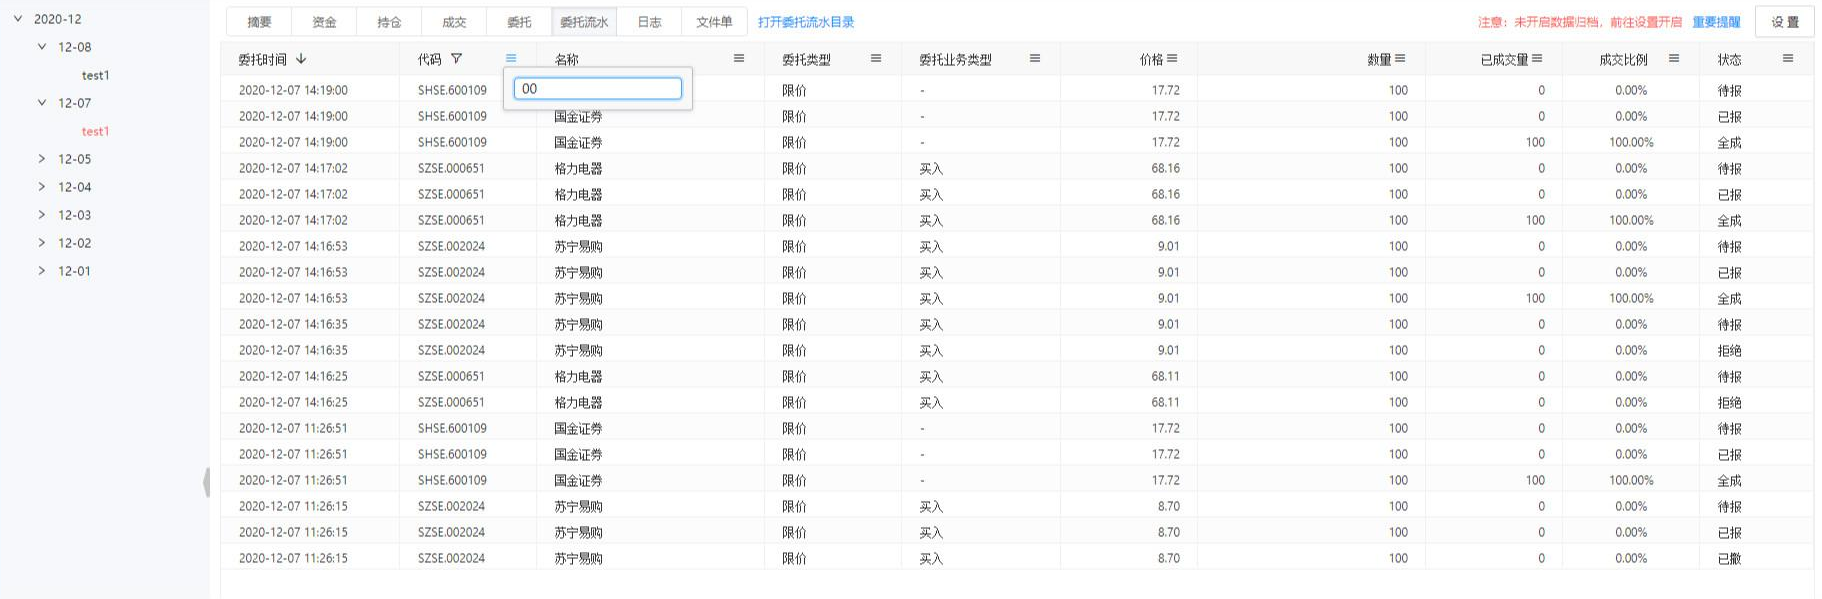Collapse the 2020-12 tree node
Screen dimensions: 1822x599
(x=18, y=19)
